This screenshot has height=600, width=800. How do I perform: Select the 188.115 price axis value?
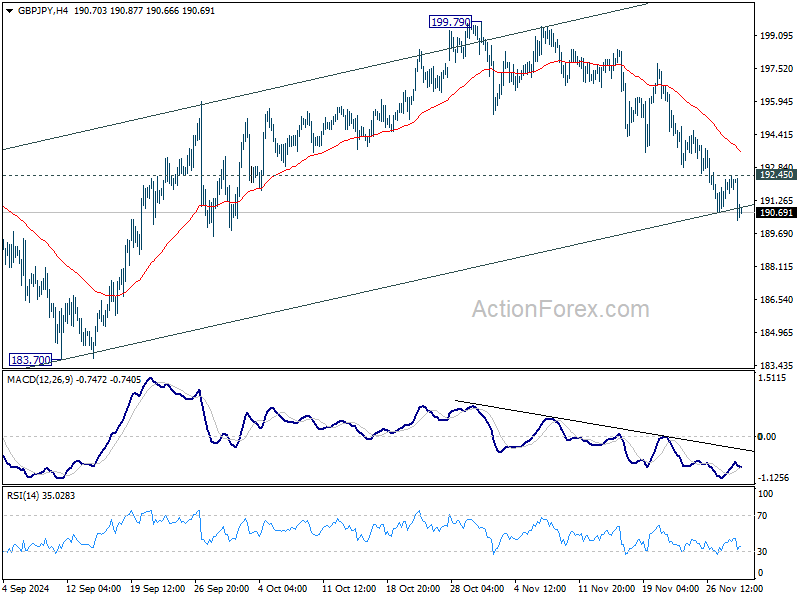point(776,267)
